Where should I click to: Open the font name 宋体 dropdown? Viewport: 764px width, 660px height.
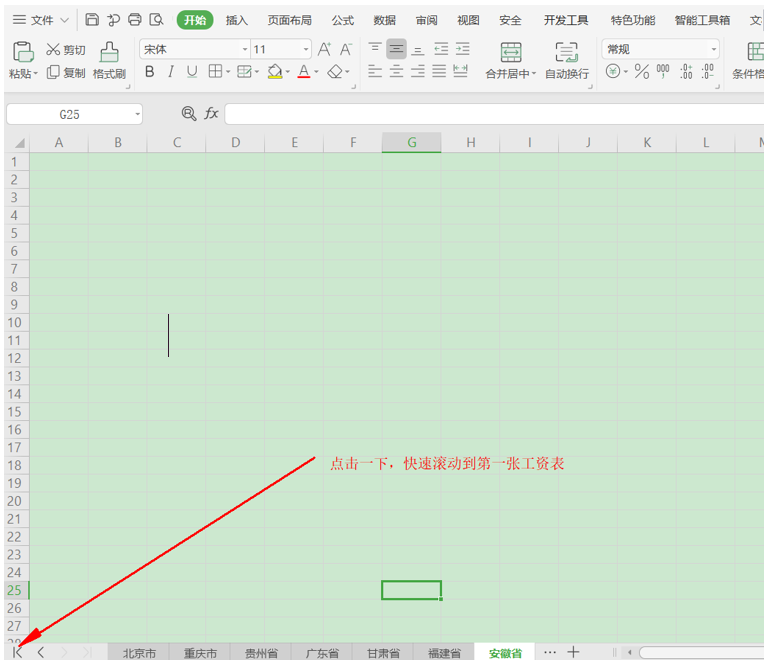[245, 49]
